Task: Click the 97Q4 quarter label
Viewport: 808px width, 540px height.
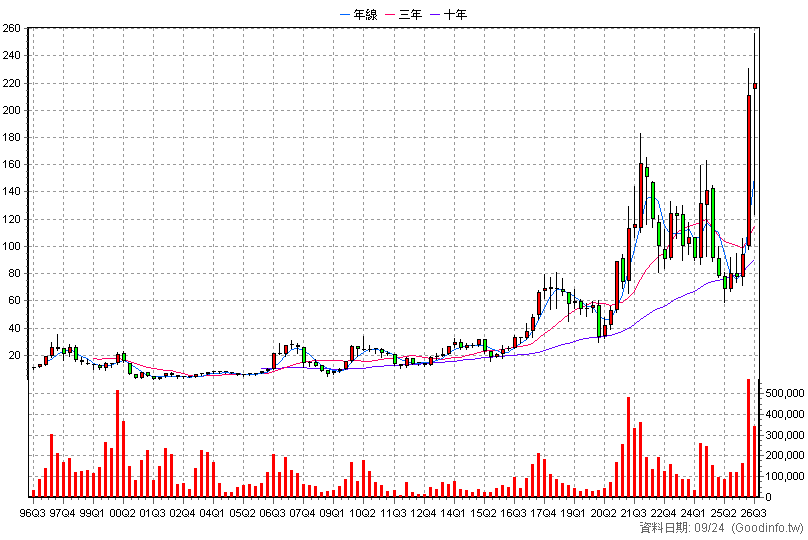Action: coord(62,514)
